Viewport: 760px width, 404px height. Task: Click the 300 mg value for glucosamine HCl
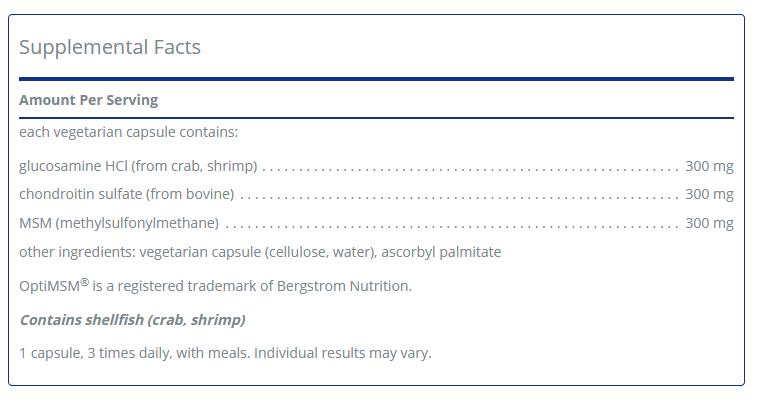coord(709,165)
